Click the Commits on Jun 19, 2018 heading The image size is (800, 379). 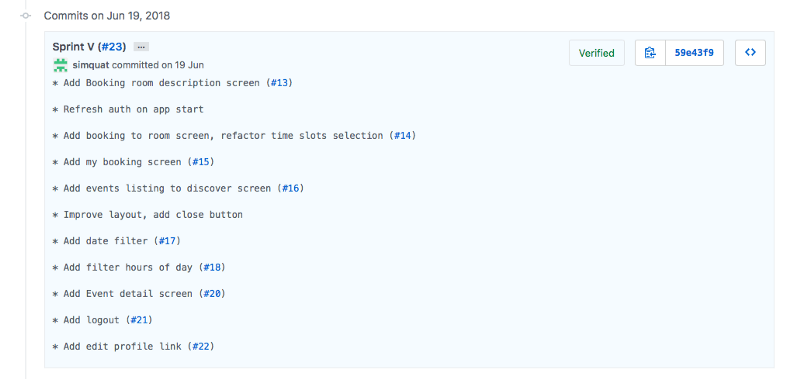point(107,16)
